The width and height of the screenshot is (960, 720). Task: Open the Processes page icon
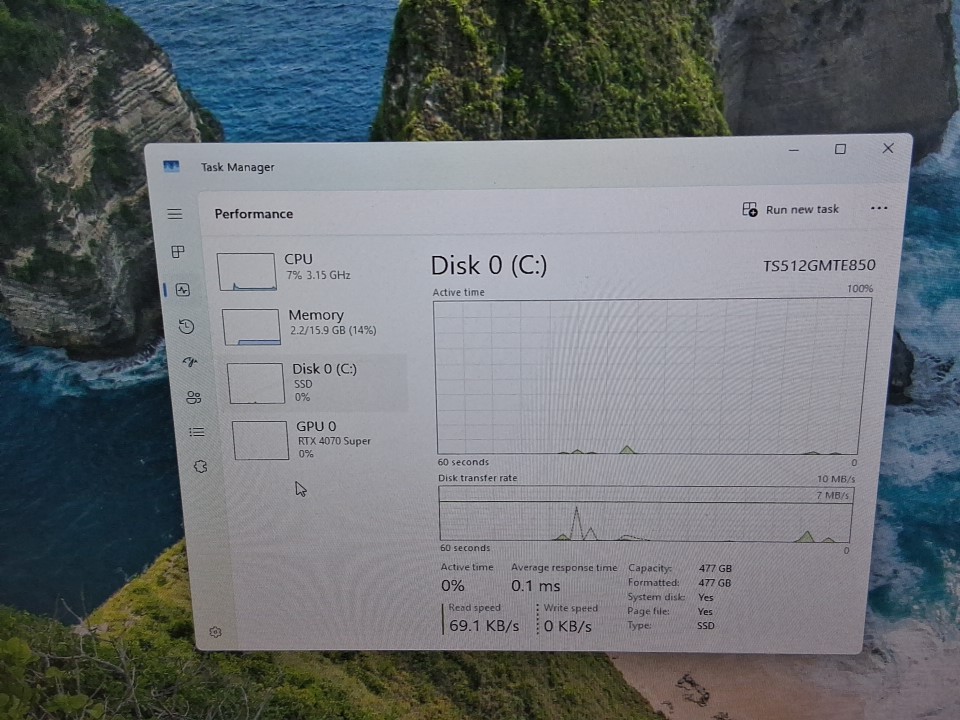[177, 252]
